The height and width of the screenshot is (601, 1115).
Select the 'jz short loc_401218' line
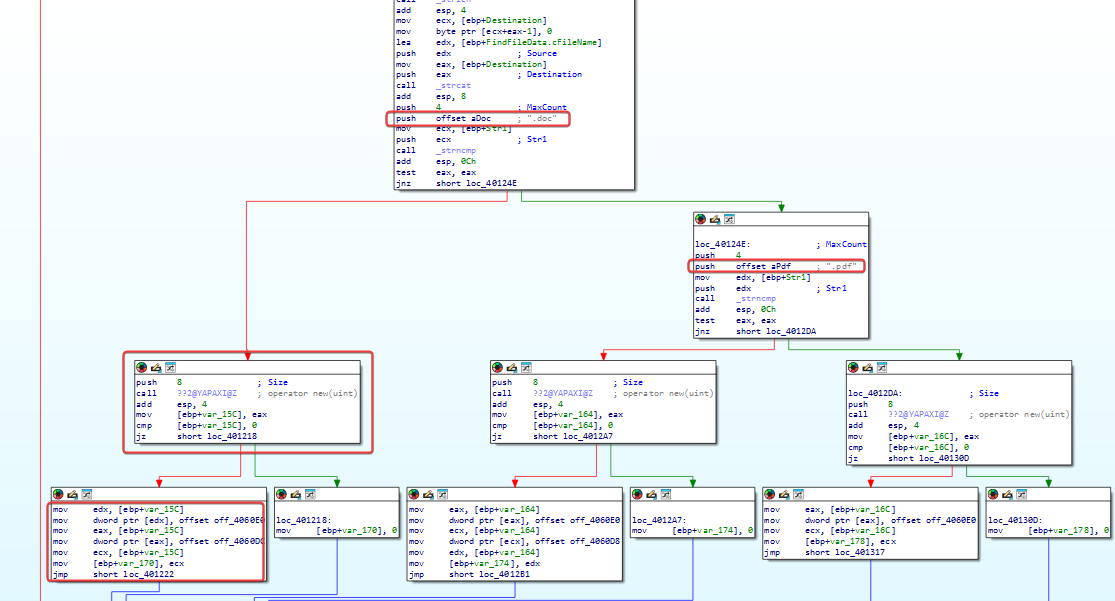[196, 437]
